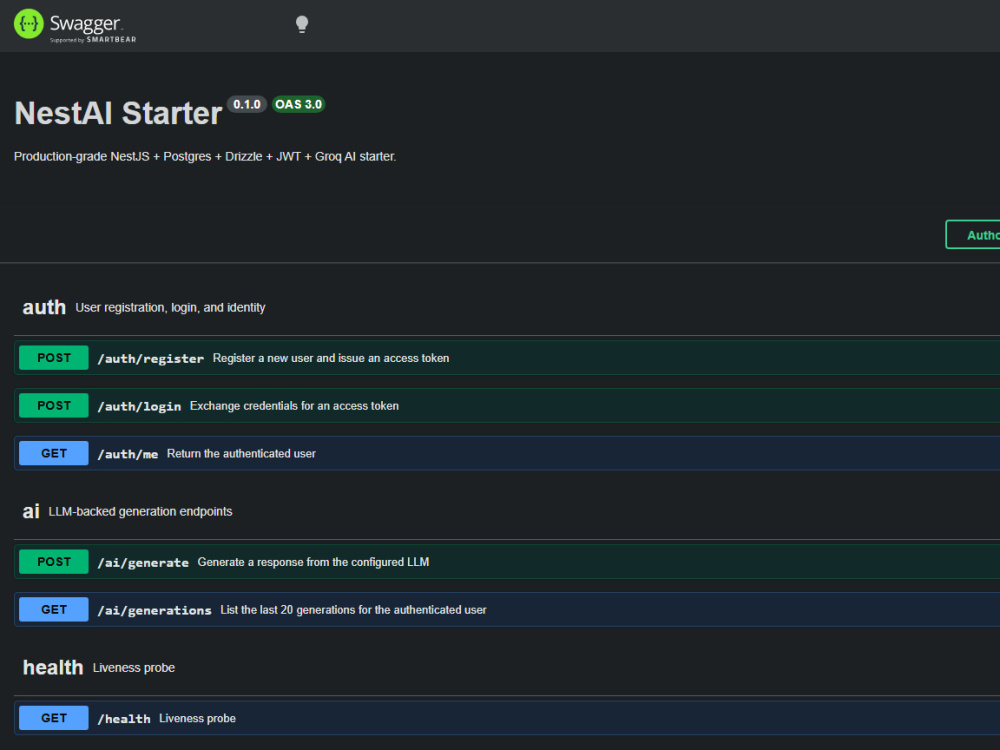Click the Swagger logo icon
1000x750 pixels.
coord(29,24)
